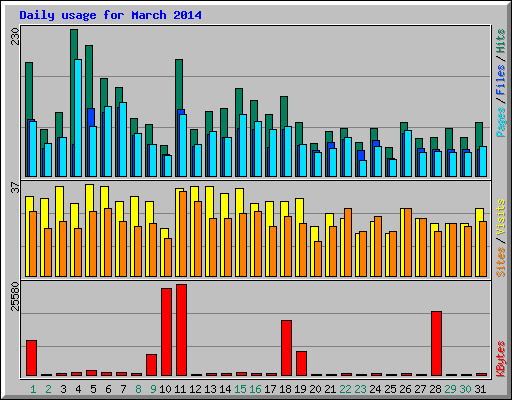Click the red KBytes bar for day 18
The width and height of the screenshot is (512, 400).
(x=287, y=348)
